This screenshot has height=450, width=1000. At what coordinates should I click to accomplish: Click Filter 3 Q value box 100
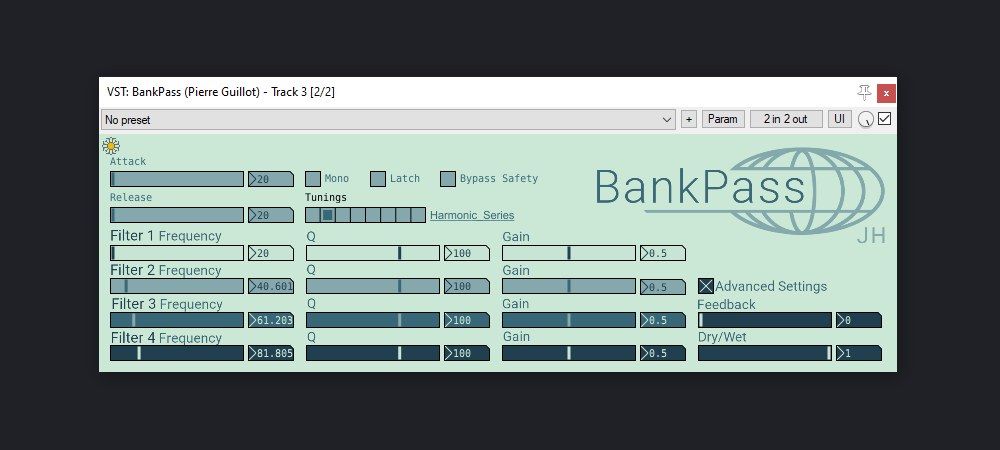(x=467, y=320)
